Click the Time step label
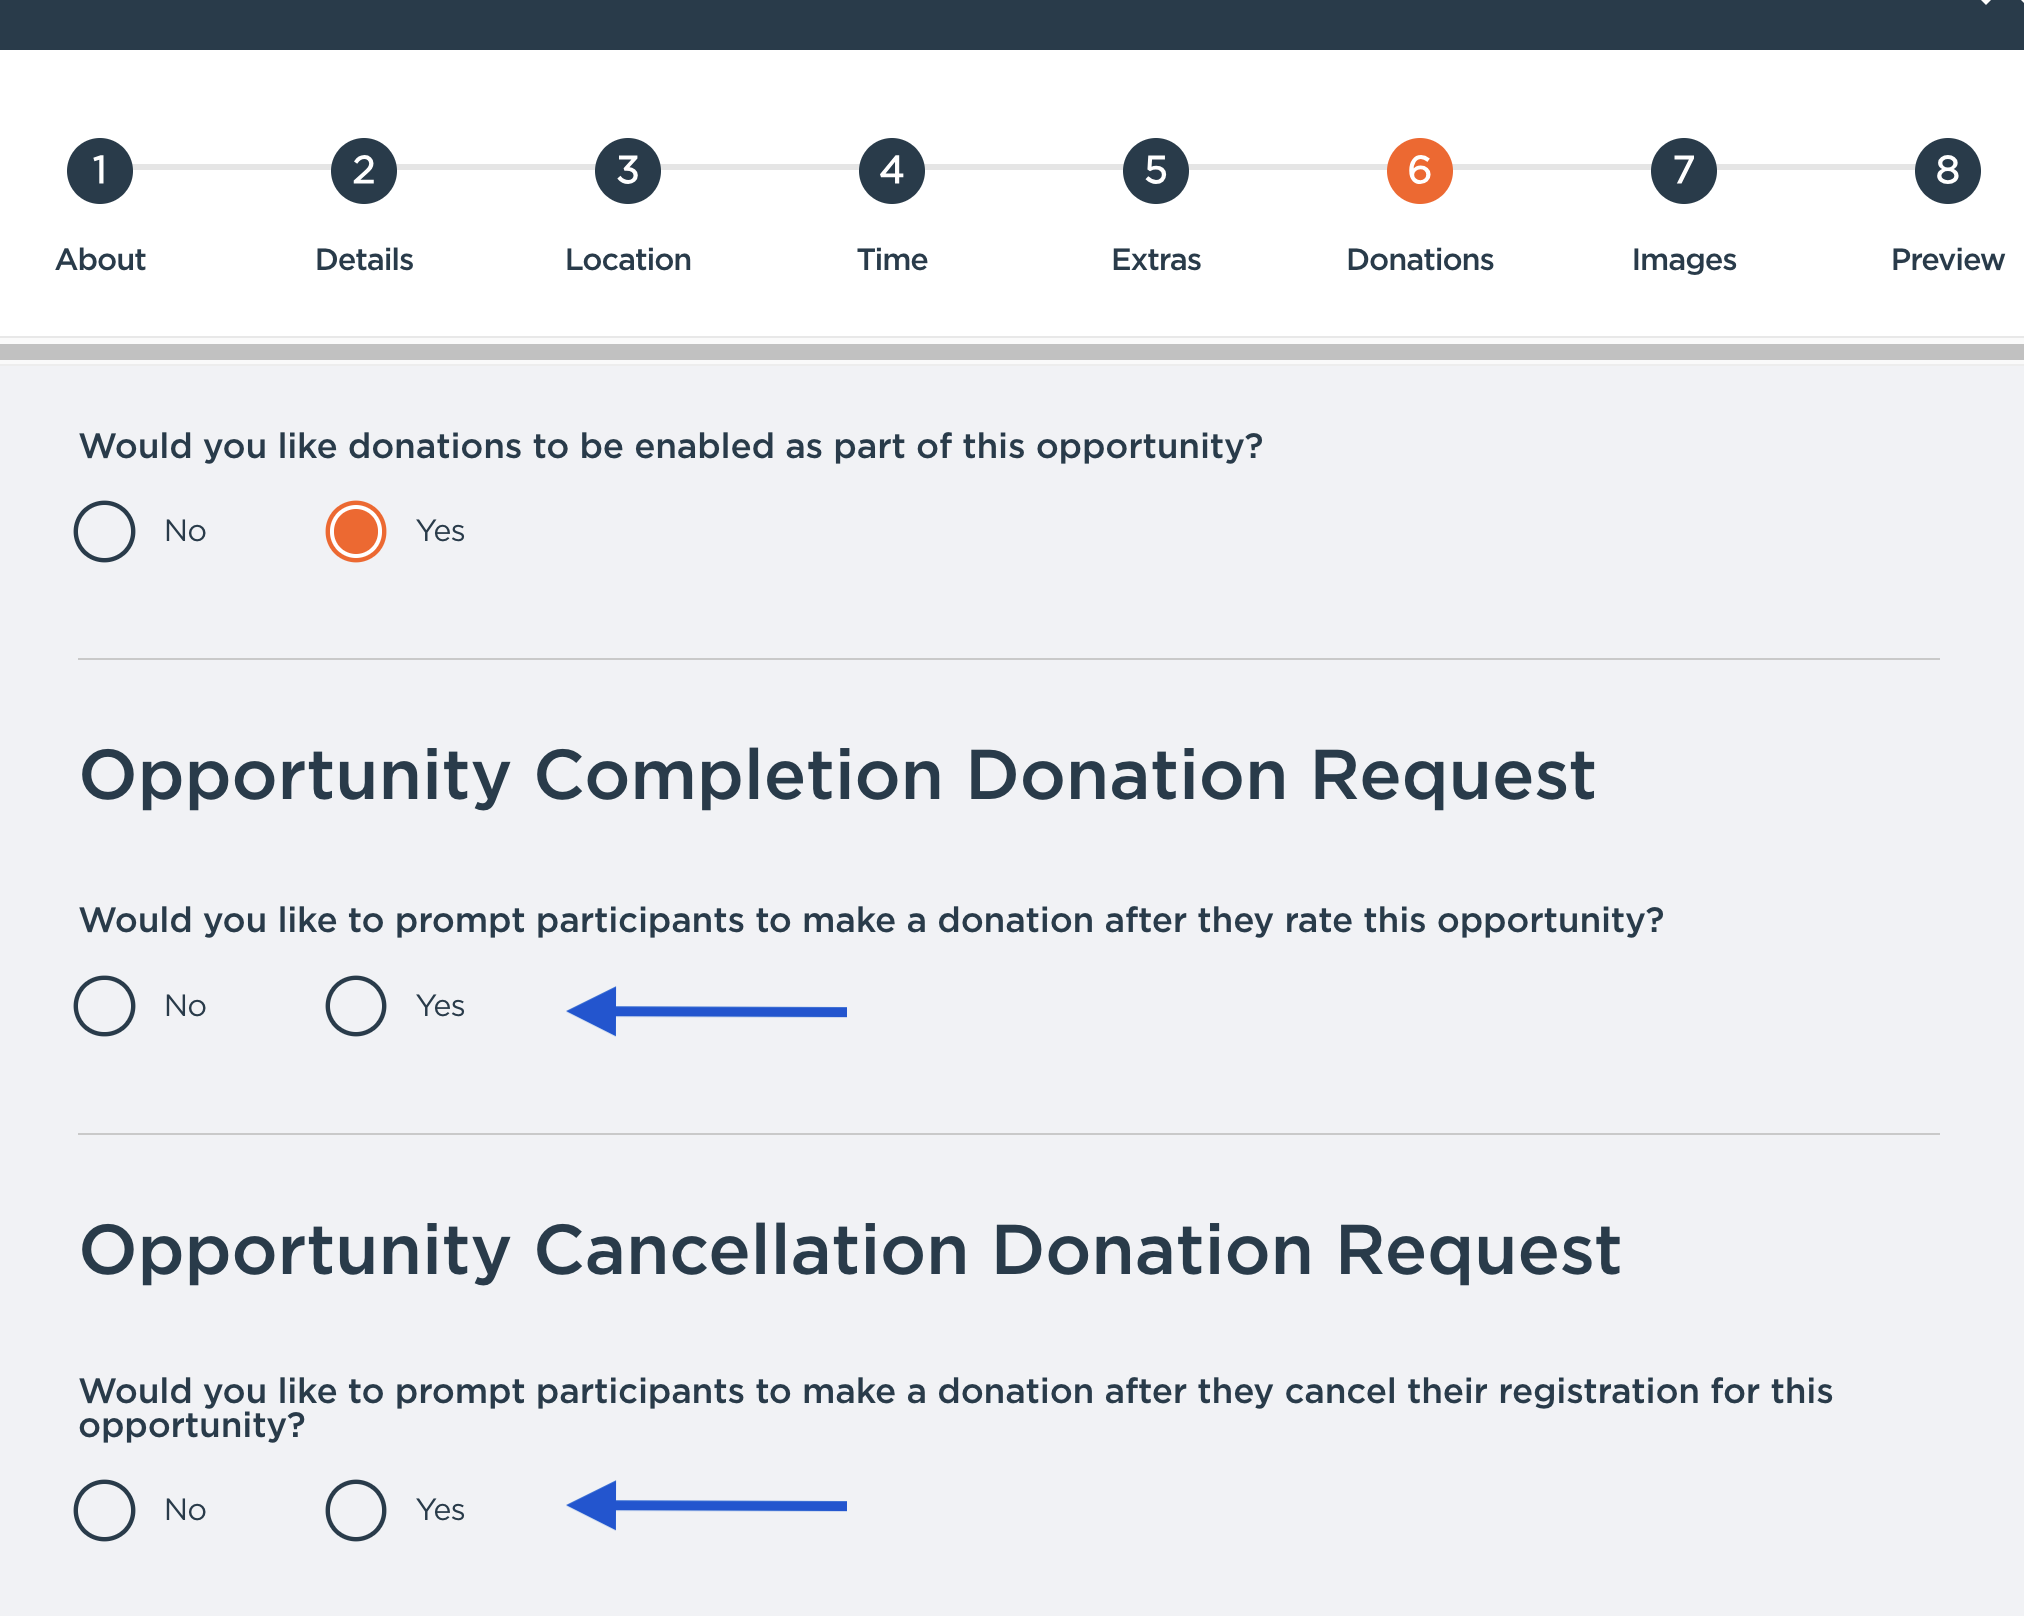The width and height of the screenshot is (2024, 1616). 892,260
